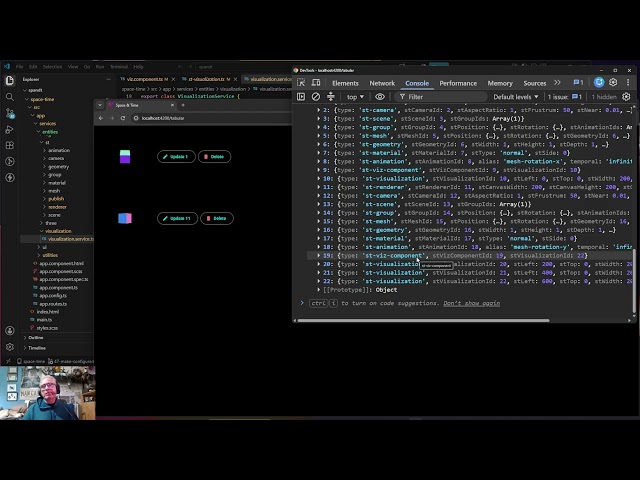Show more DevTools tabs chevron
The width and height of the screenshot is (640, 480).
[558, 82]
